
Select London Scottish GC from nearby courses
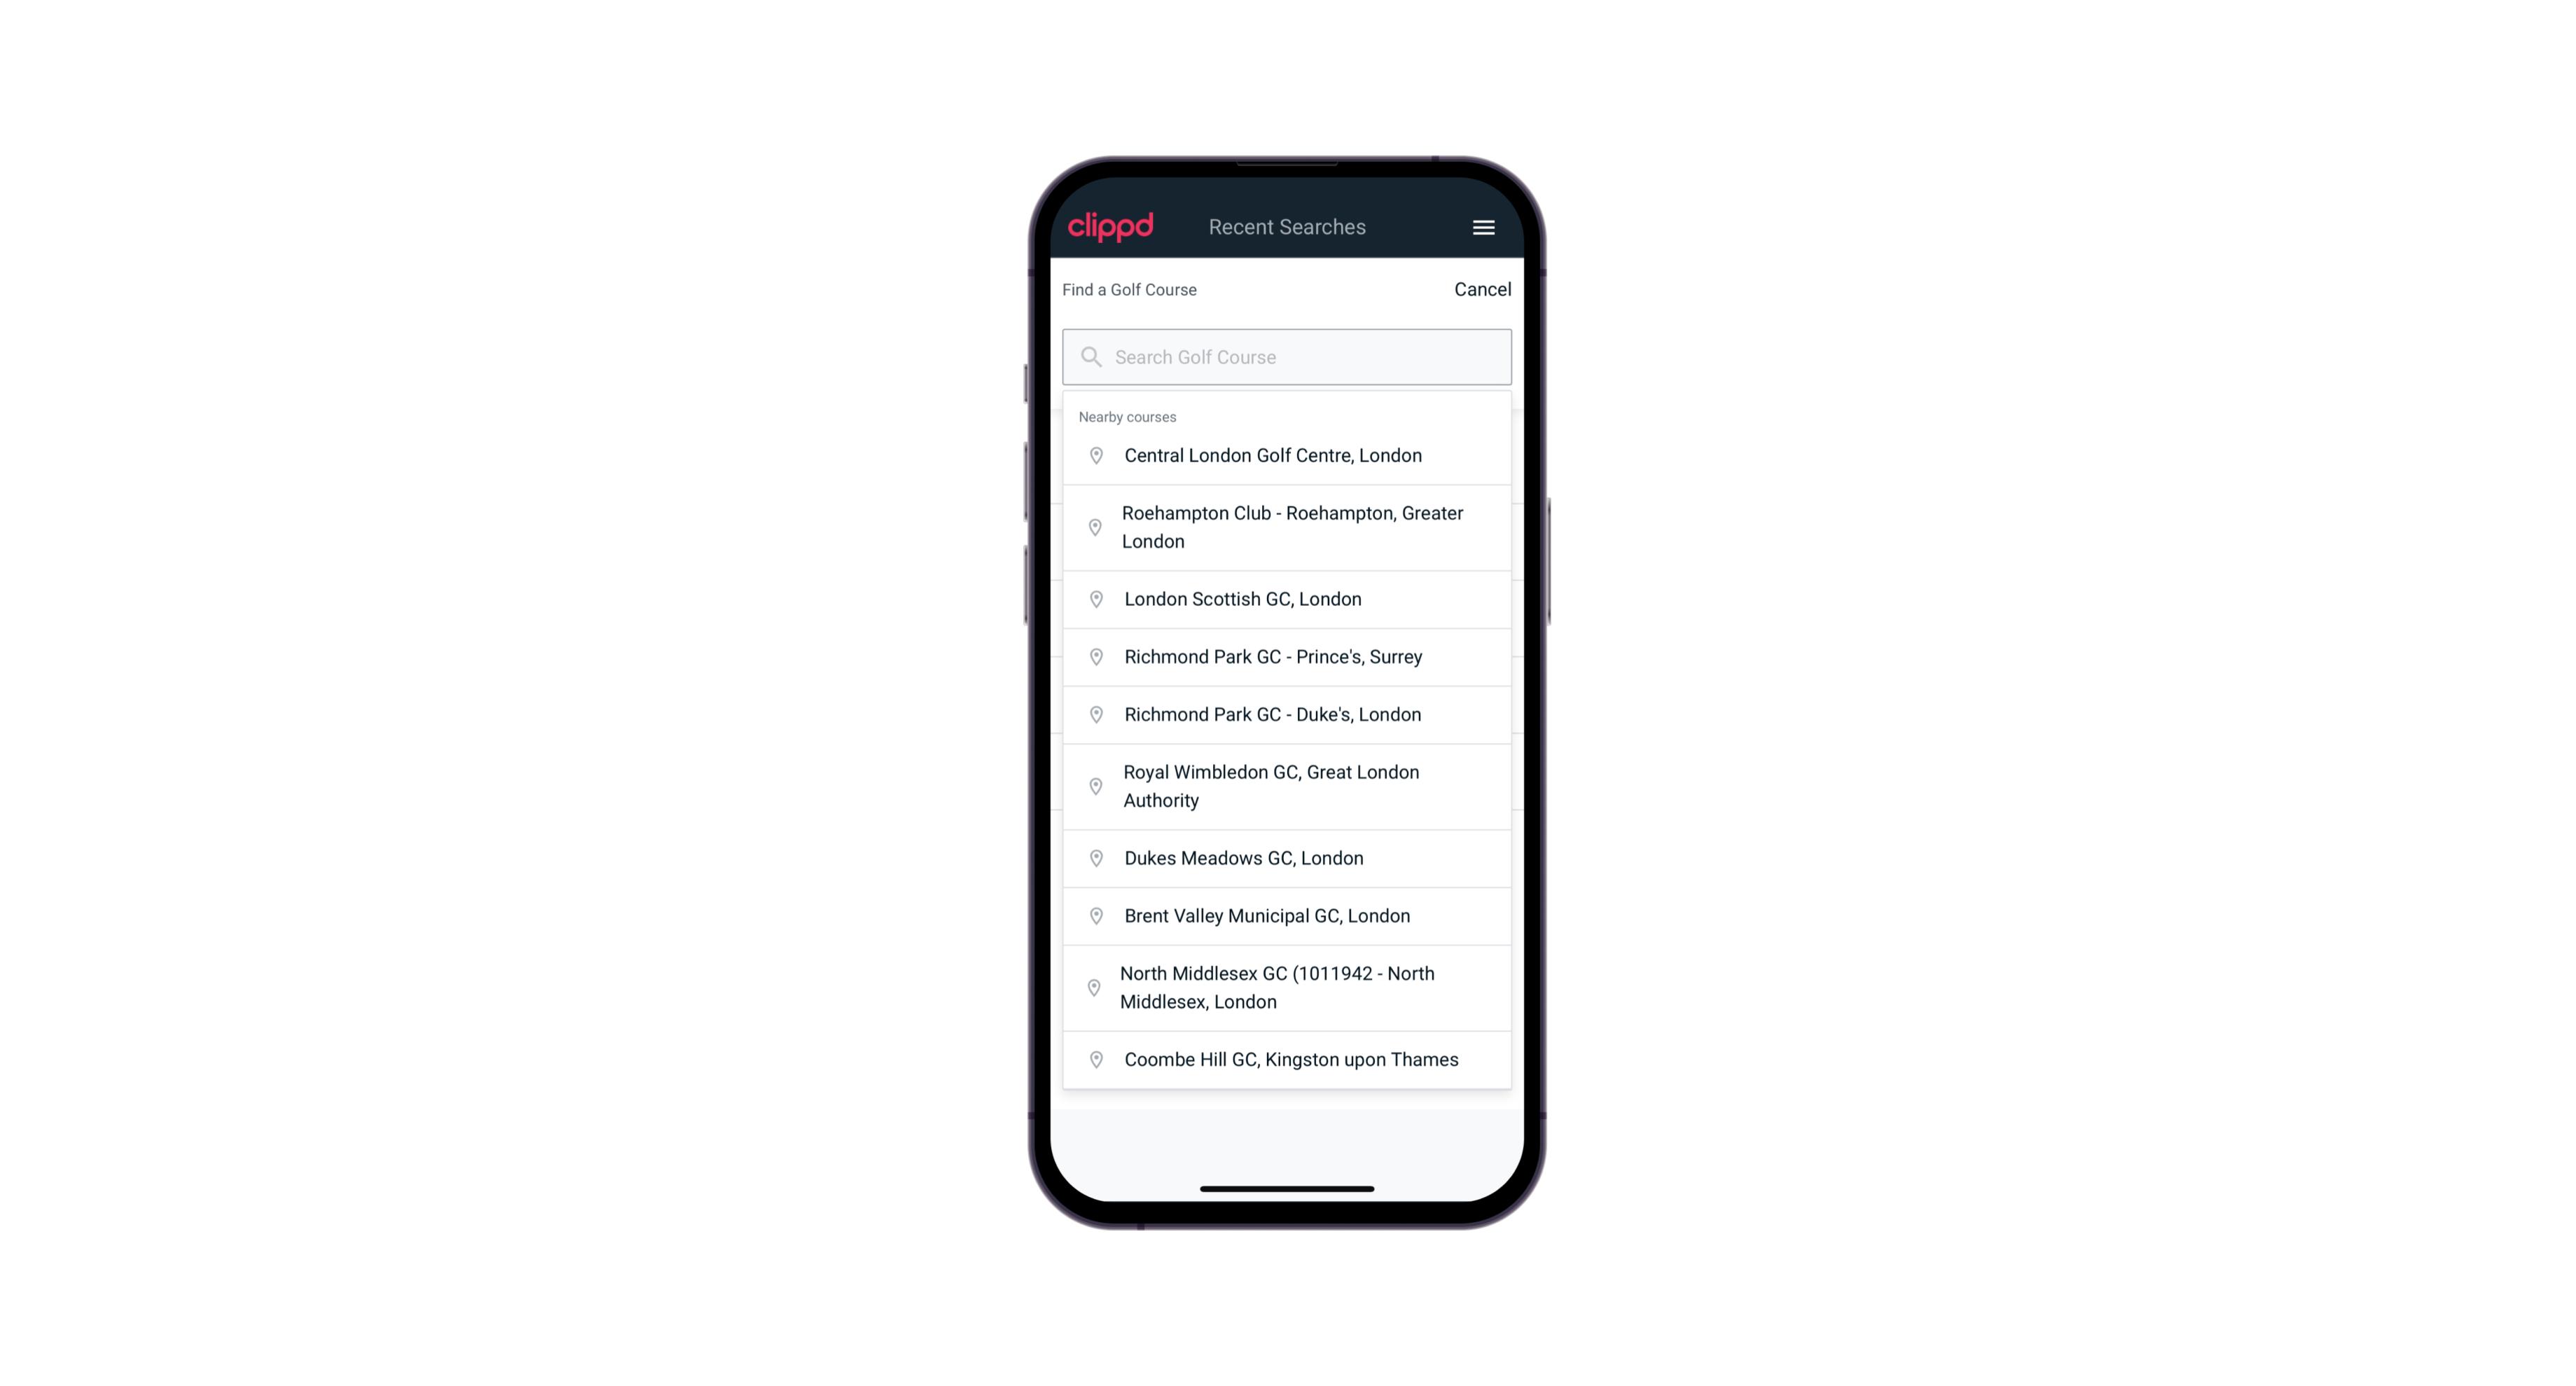pyautogui.click(x=1287, y=597)
